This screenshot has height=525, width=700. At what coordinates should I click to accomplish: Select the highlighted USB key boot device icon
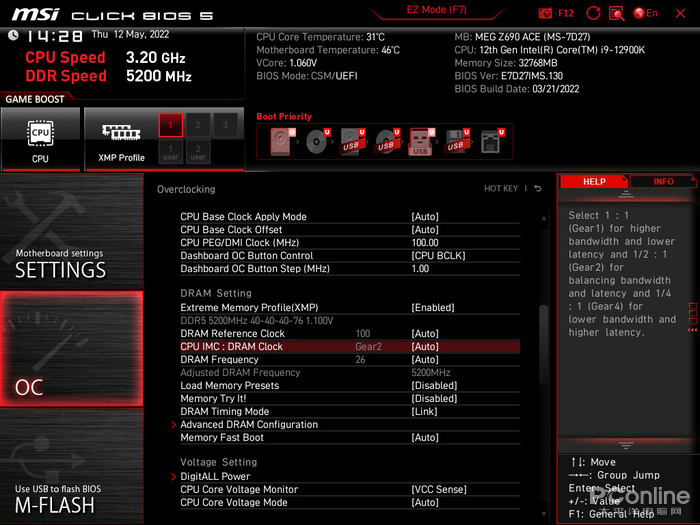click(421, 142)
